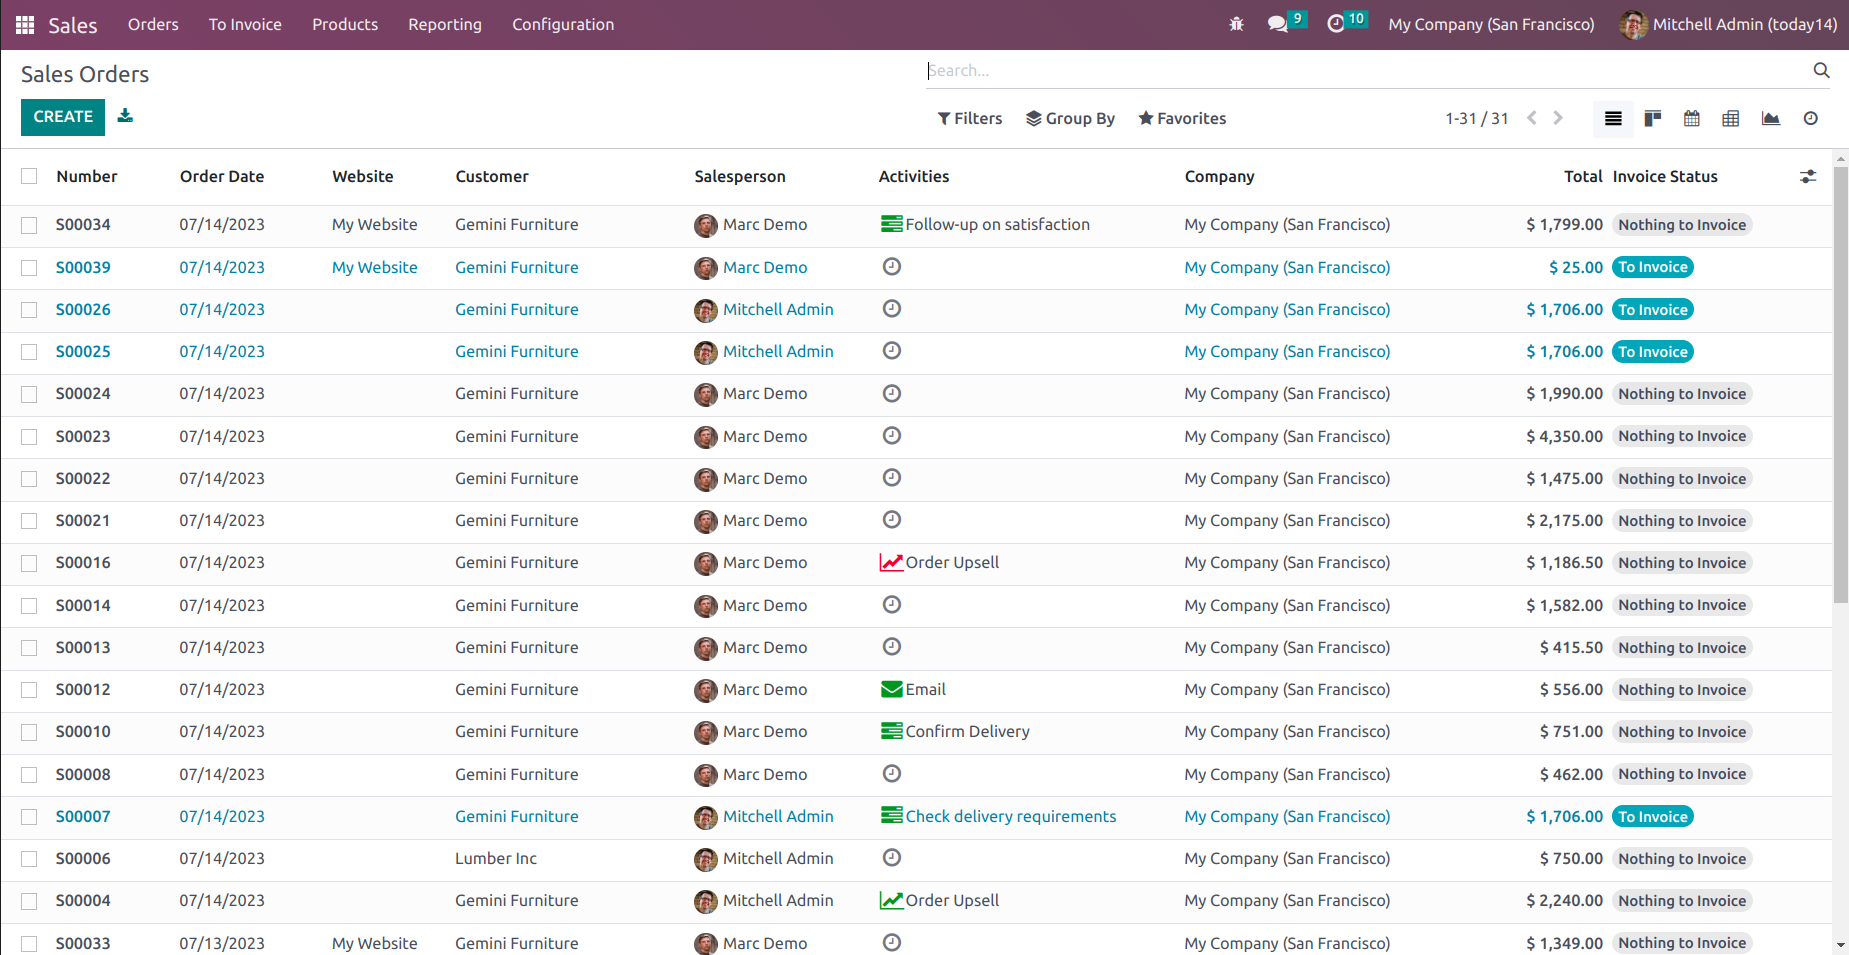Click the CREATE button
Screen dimensions: 1849x955
pos(62,117)
